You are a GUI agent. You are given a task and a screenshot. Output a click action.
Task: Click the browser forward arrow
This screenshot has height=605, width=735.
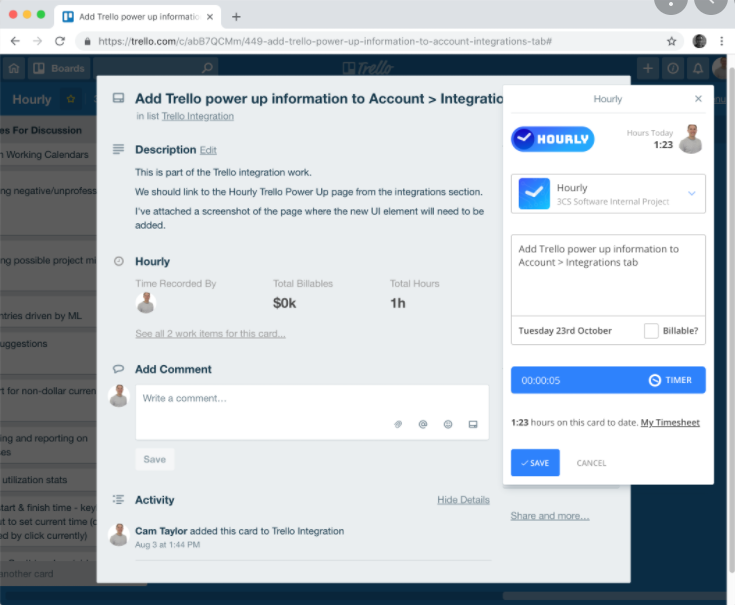point(38,41)
